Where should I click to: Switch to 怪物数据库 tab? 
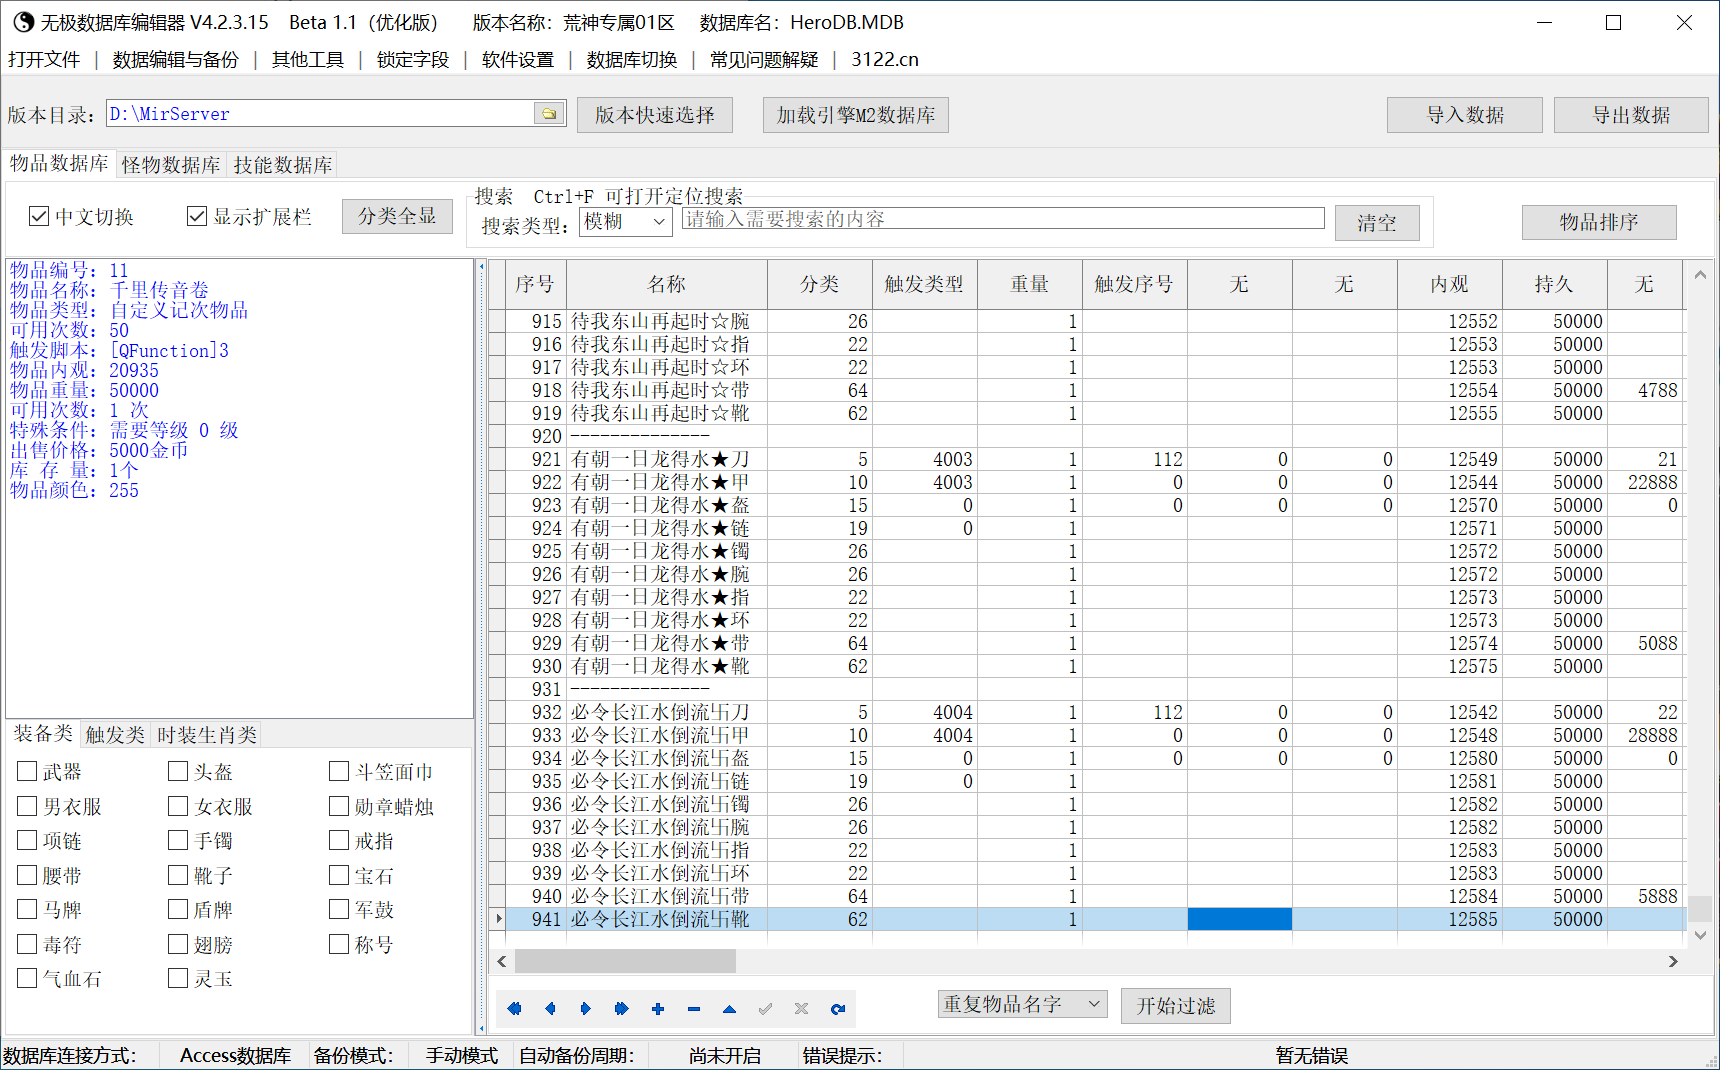(x=171, y=165)
